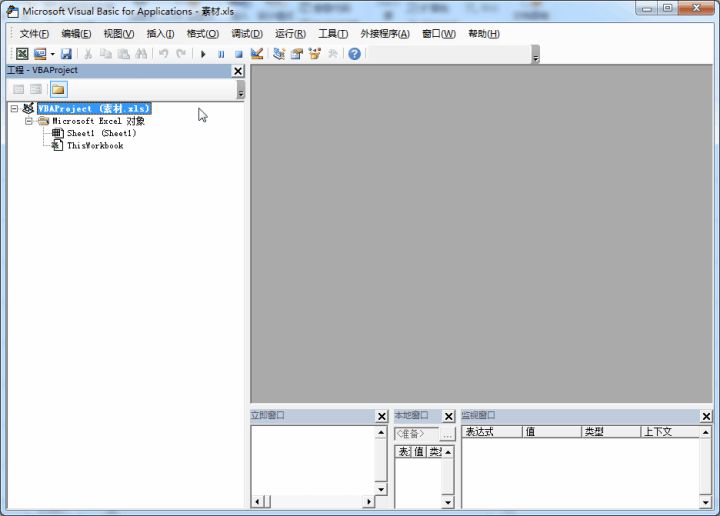Collapse the VBAProject (素材.xls) tree node
Viewport: 720px width, 516px height.
pos(14,109)
